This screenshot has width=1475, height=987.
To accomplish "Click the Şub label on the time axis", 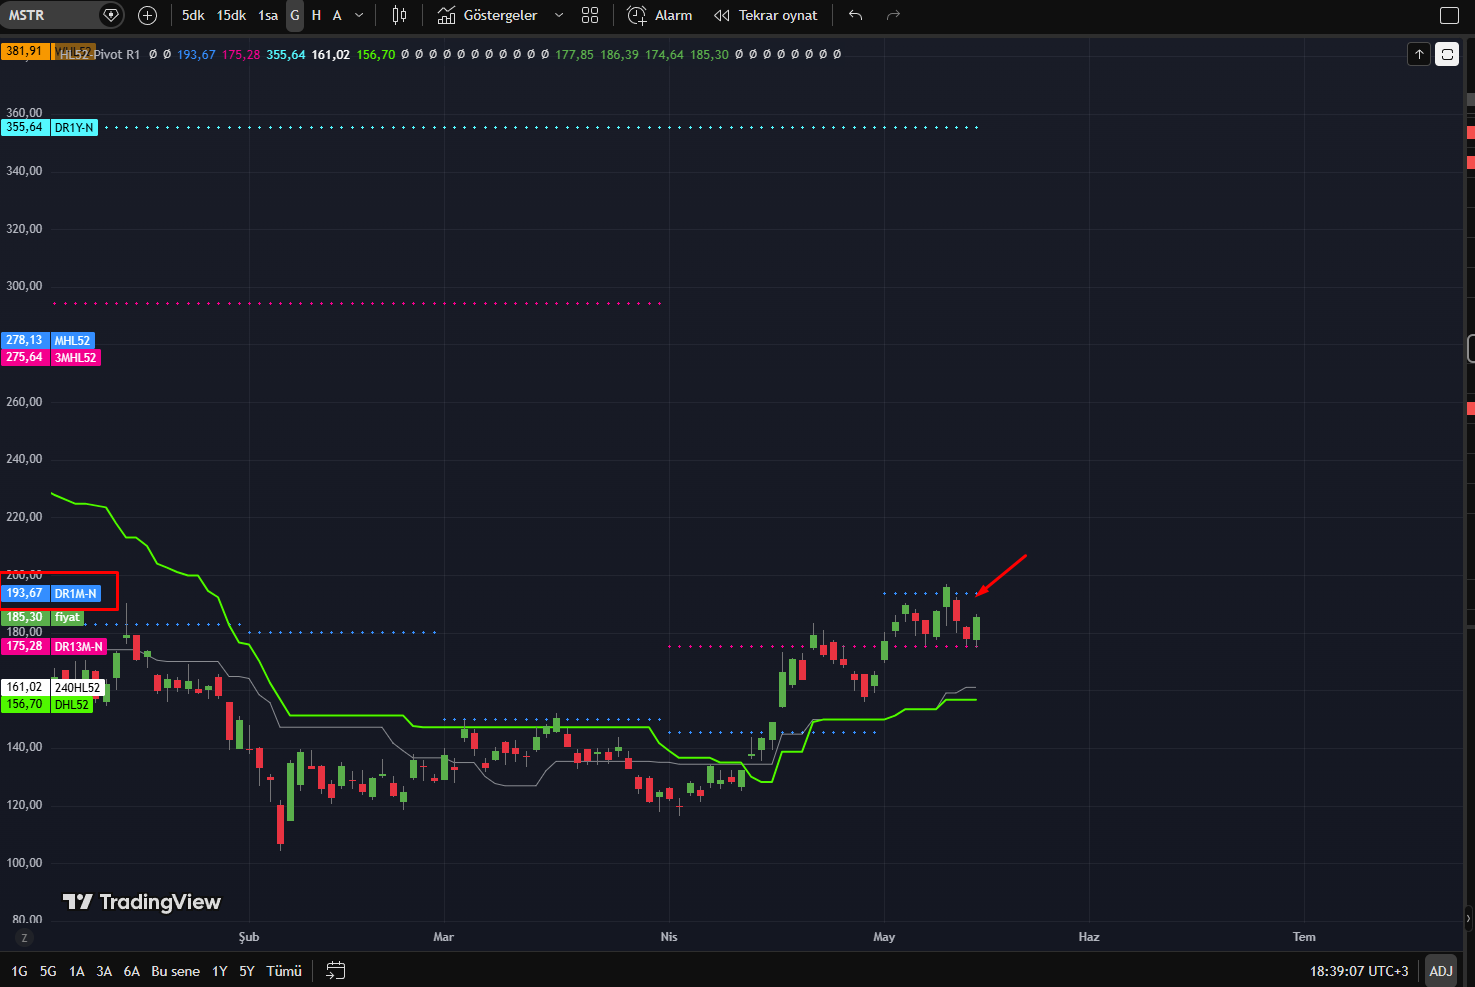I will click(249, 937).
